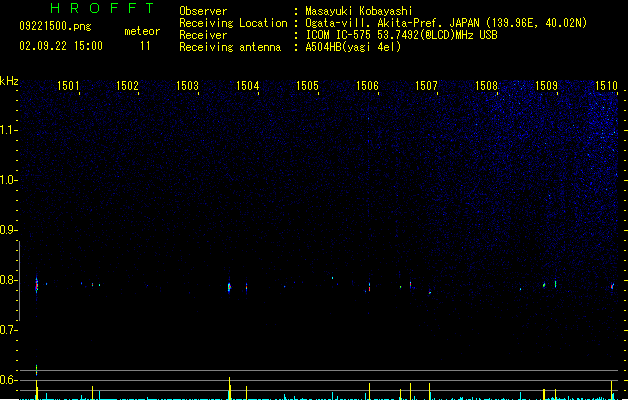Click the Receiving antenna label
Image resolution: width=629 pixels, height=400 pixels.
pos(230,47)
